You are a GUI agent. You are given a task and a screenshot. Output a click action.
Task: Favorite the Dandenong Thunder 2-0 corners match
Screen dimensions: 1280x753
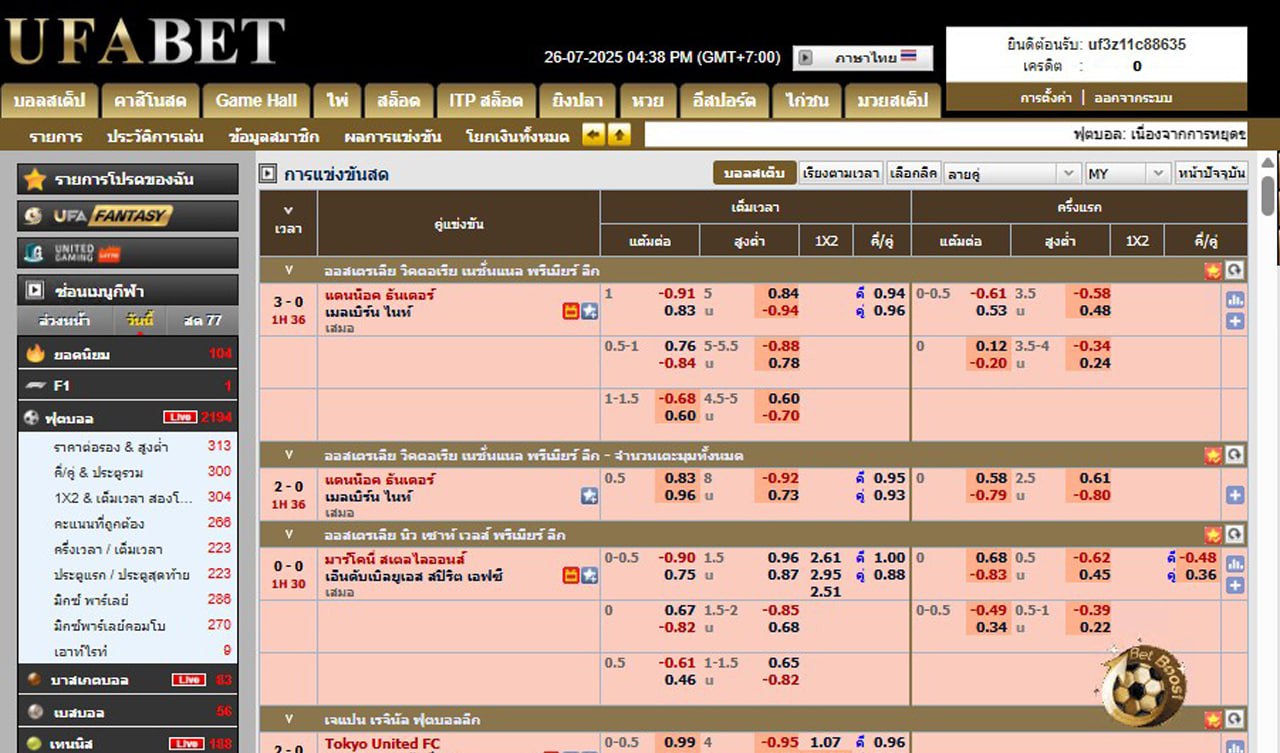[x=589, y=496]
